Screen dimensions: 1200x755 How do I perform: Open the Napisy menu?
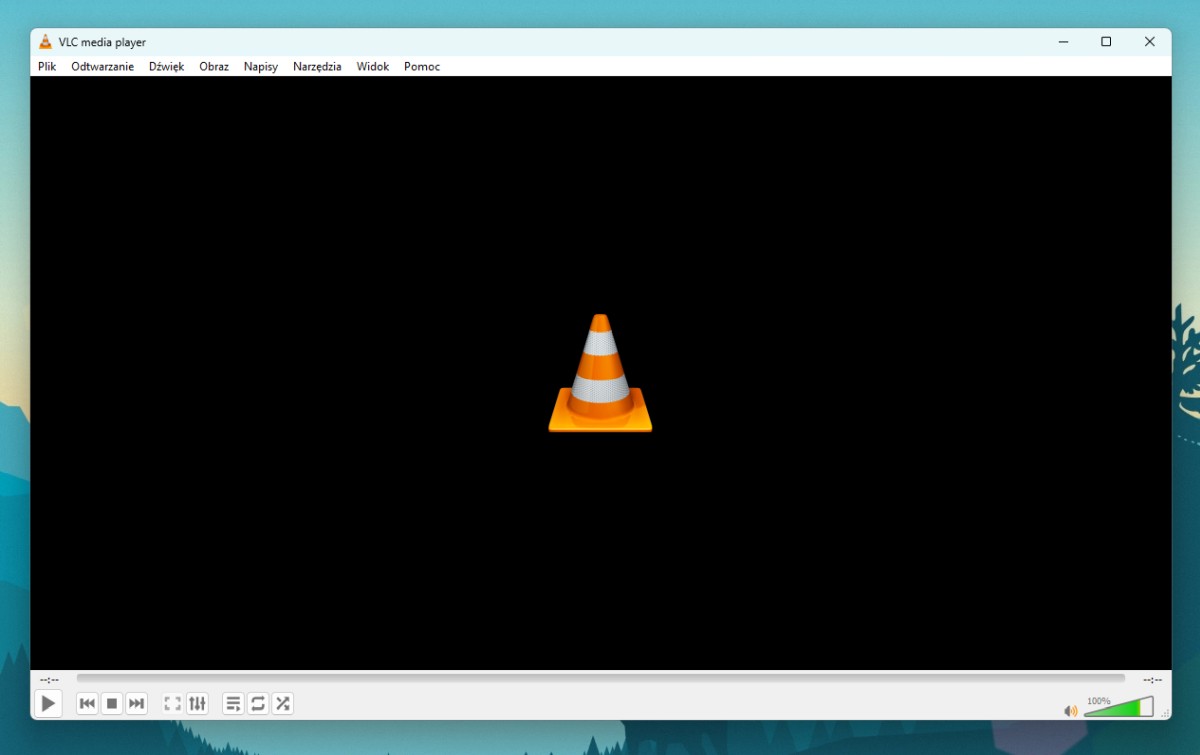click(x=260, y=66)
